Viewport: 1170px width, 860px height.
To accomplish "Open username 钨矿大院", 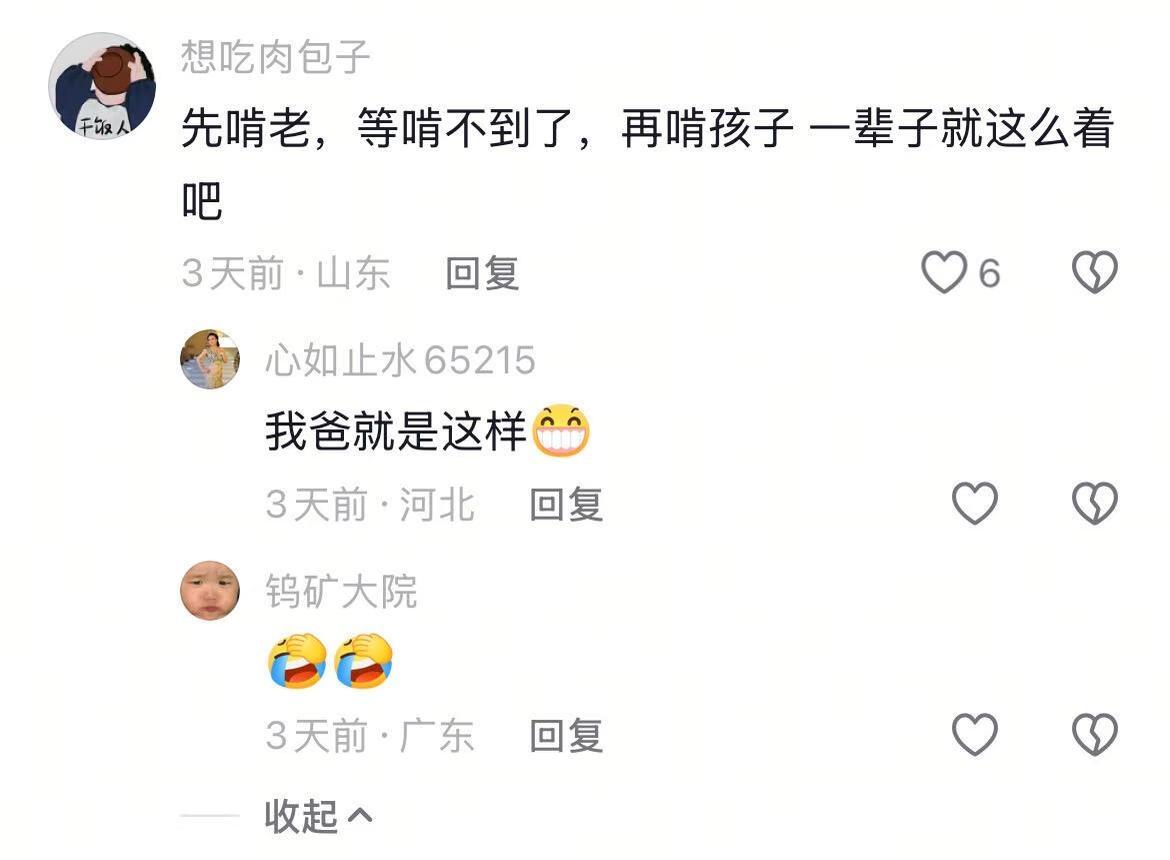I will pos(341,592).
